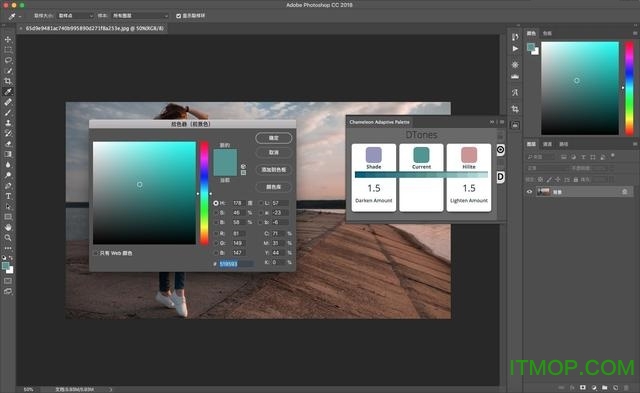
Task: Open the Character panel icon in collapsed dock
Action: (x=515, y=93)
